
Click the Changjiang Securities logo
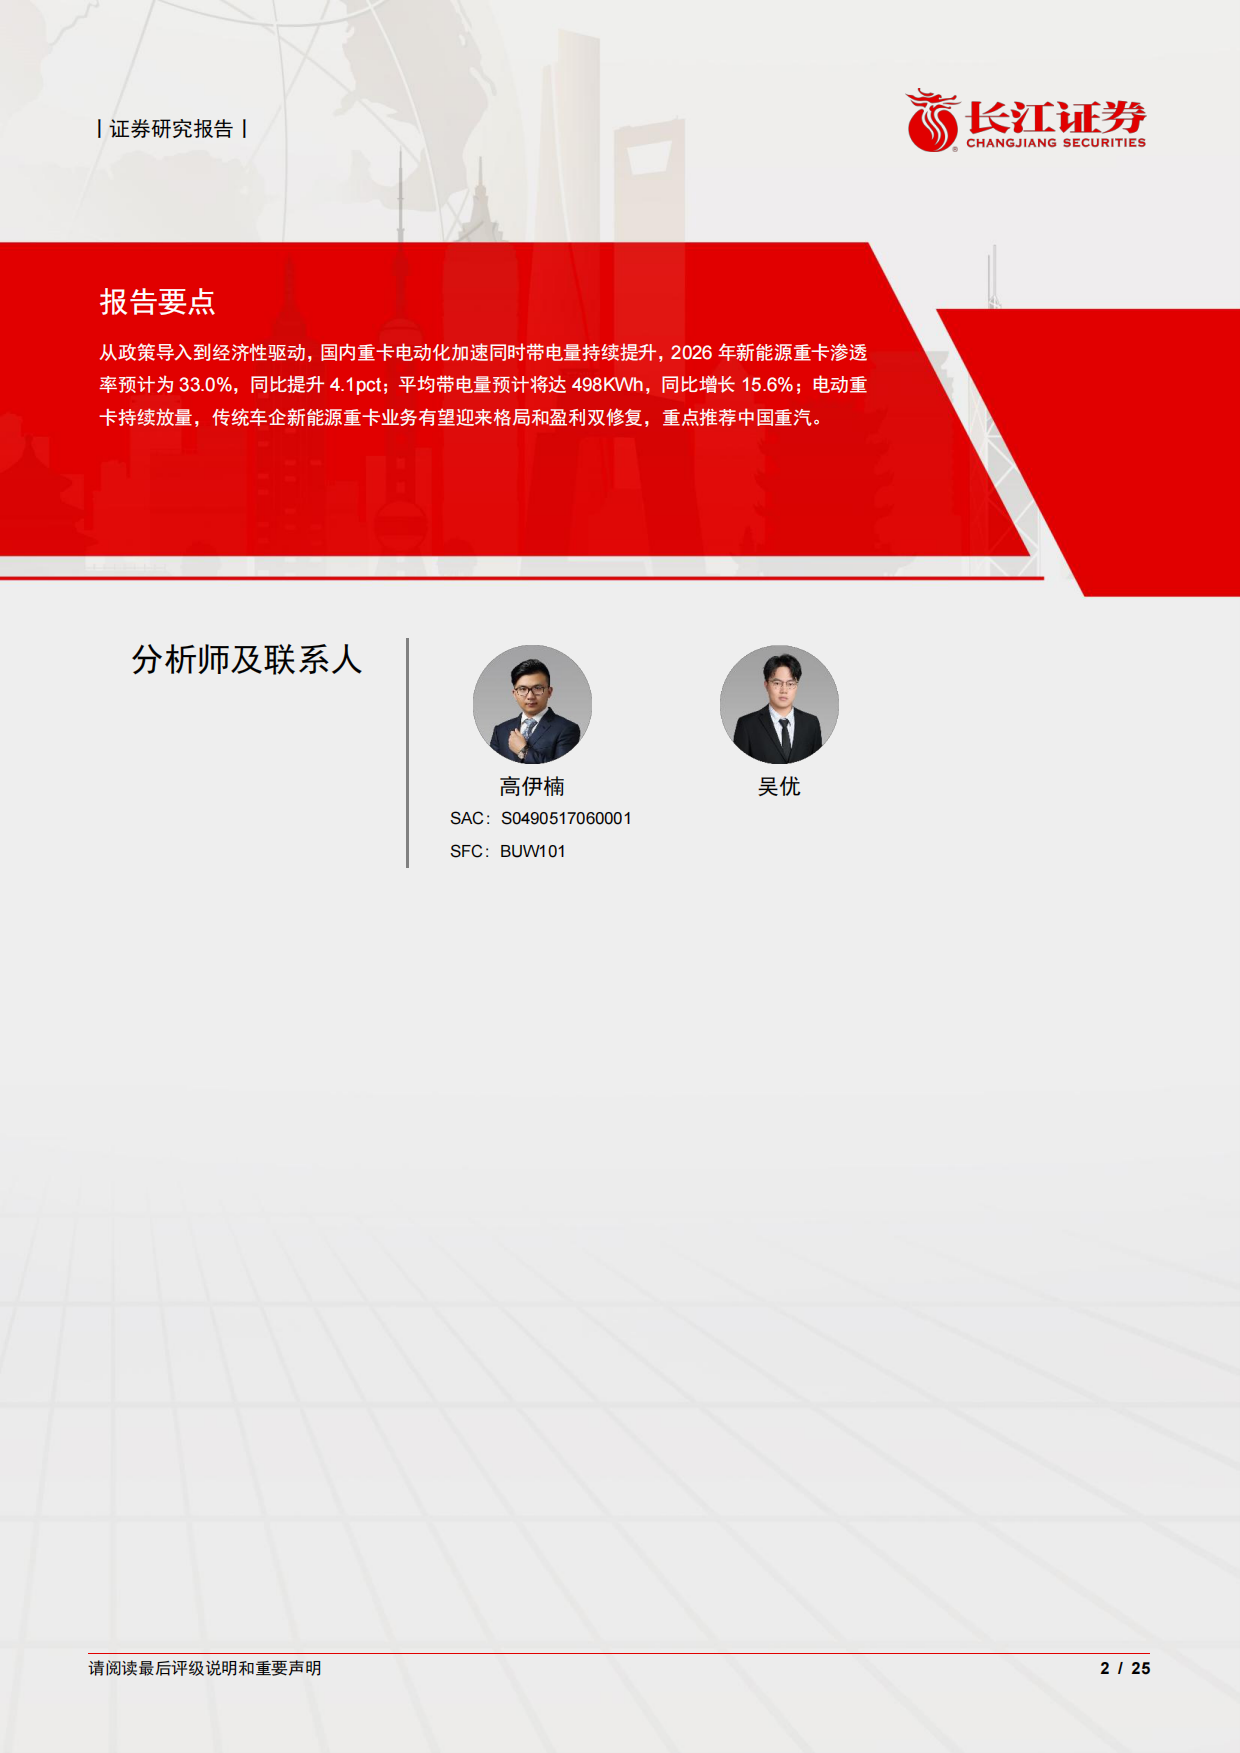coord(1026,120)
